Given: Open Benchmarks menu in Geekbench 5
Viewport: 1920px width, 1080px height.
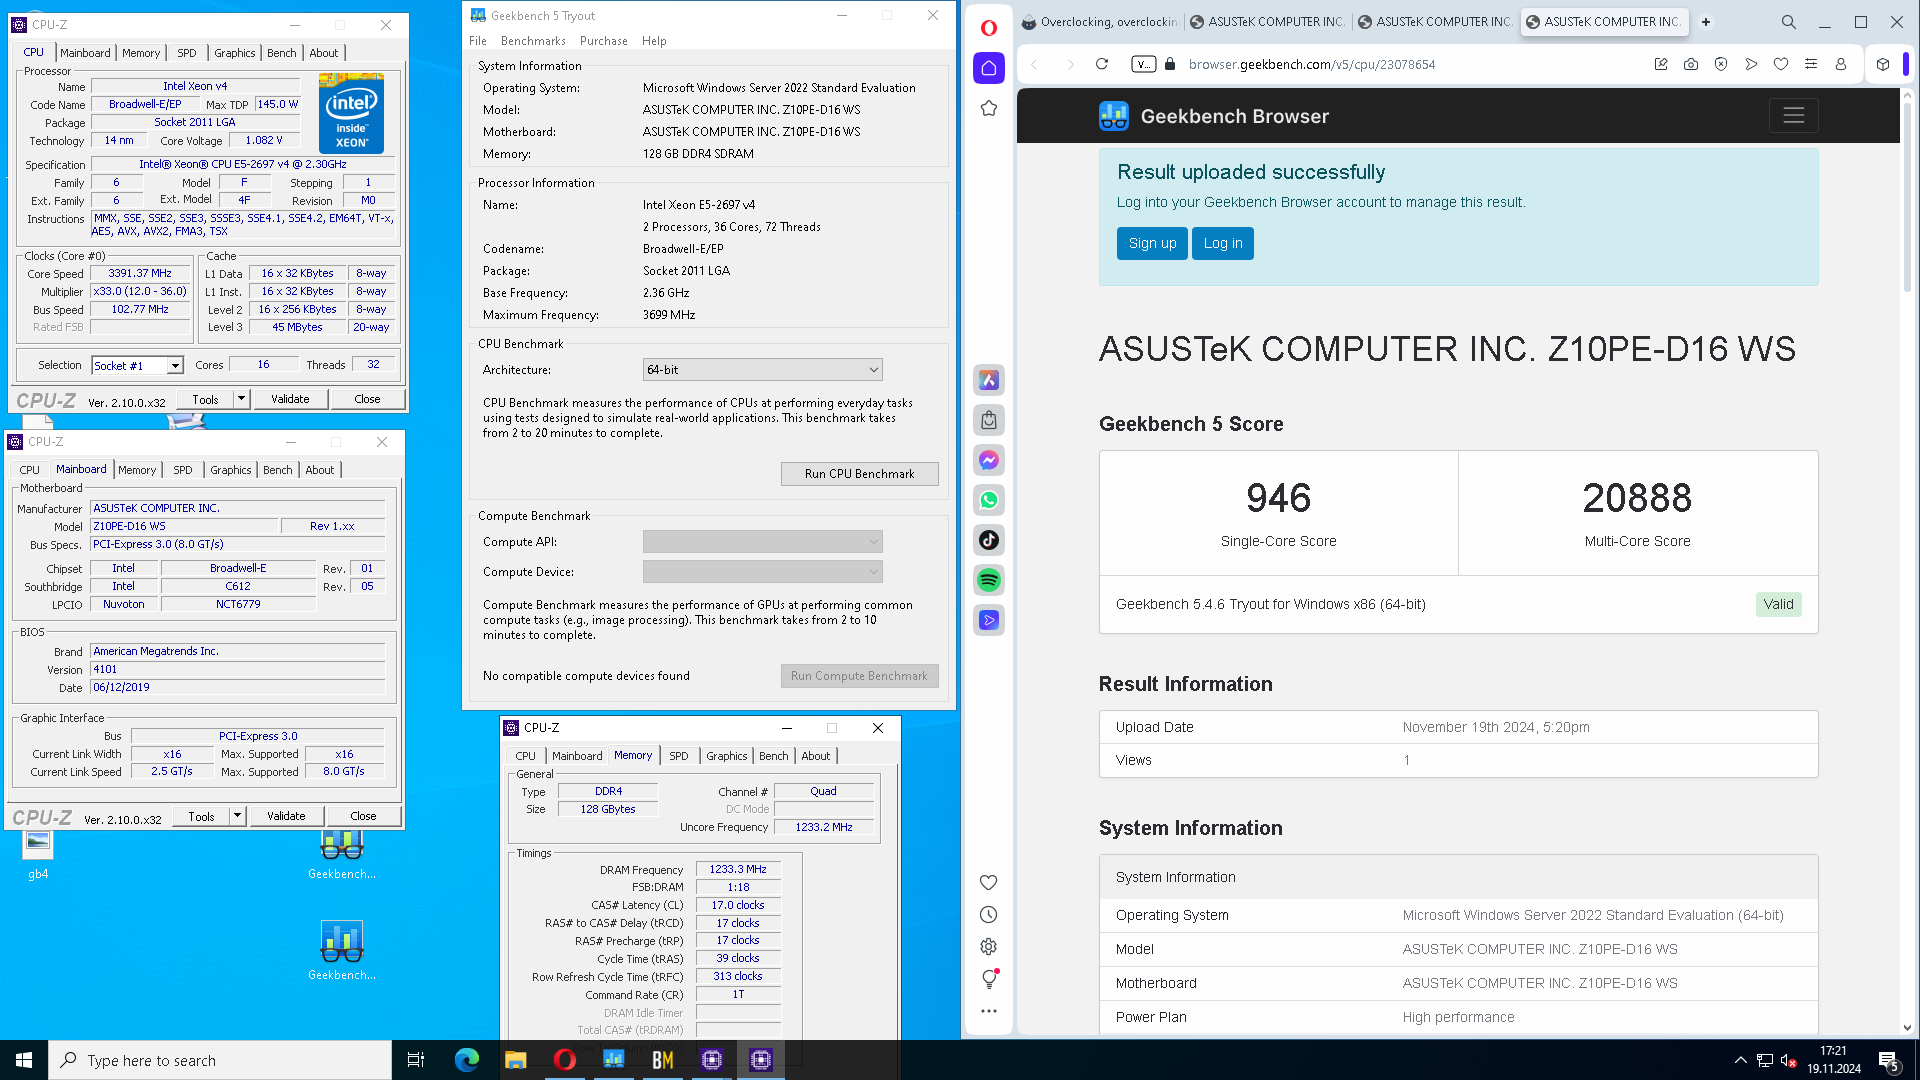Looking at the screenshot, I should coord(533,41).
